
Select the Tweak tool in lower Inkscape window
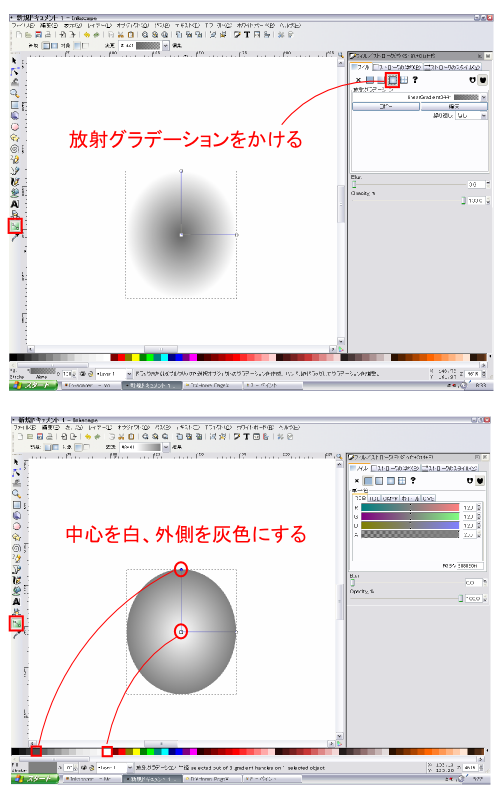(16, 483)
